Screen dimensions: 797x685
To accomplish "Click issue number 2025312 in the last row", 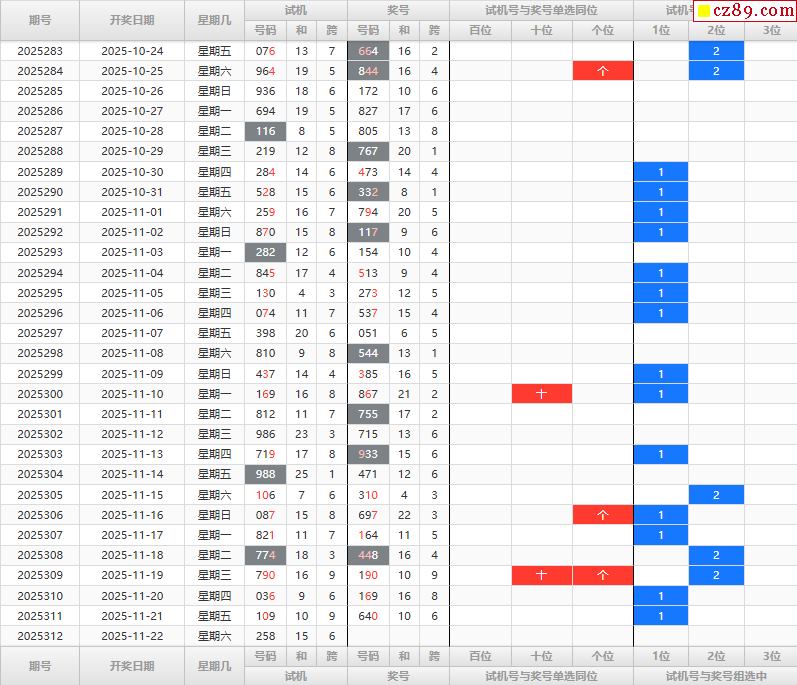I will click(40, 636).
